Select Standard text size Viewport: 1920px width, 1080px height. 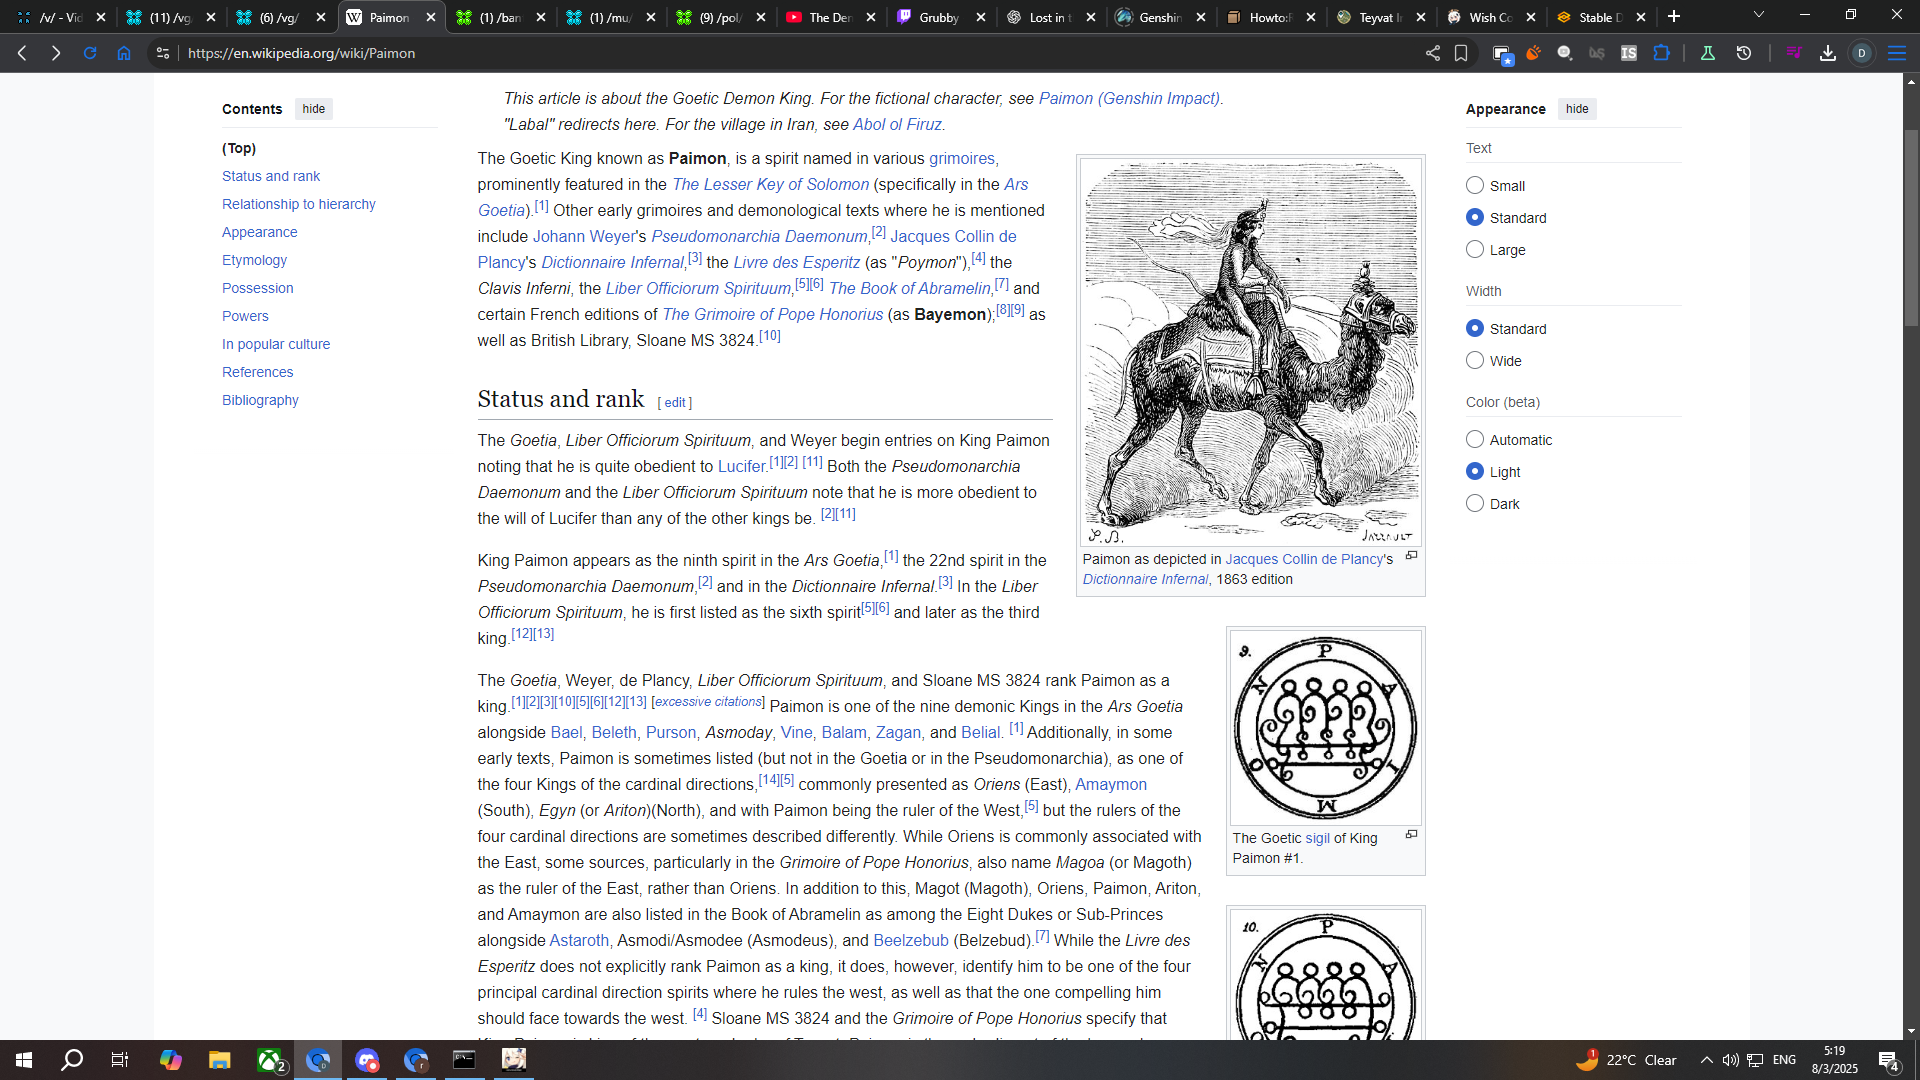click(x=1475, y=218)
